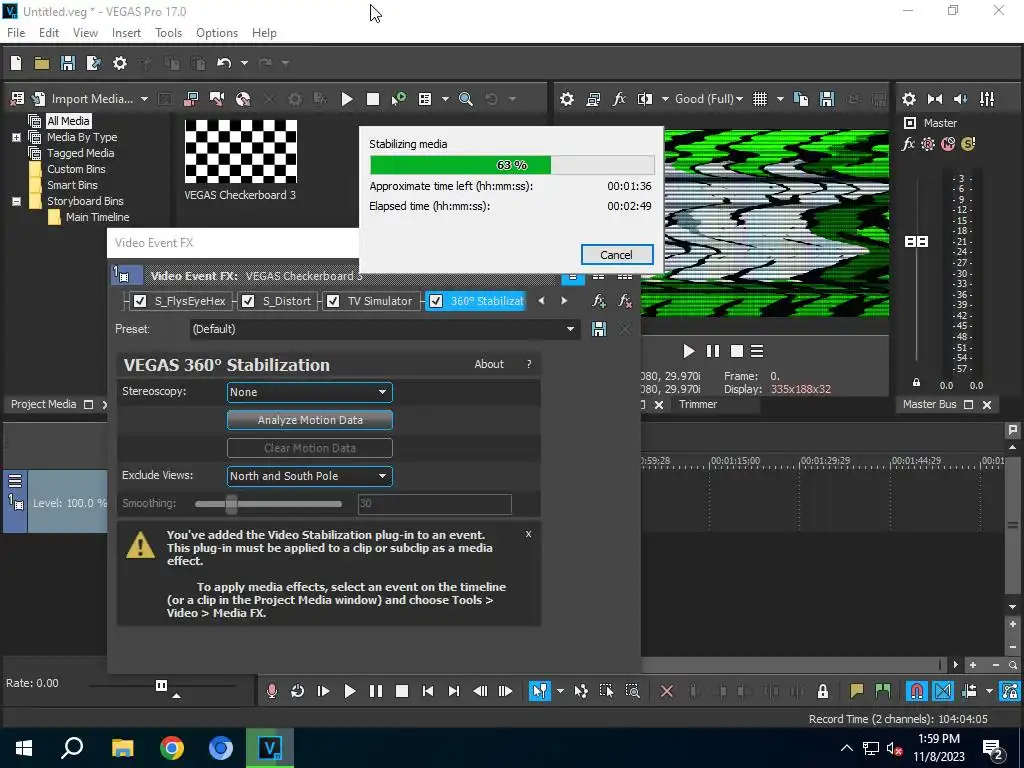Image resolution: width=1024 pixels, height=768 pixels.
Task: Click the Analyze Motion Data button
Action: 310,420
